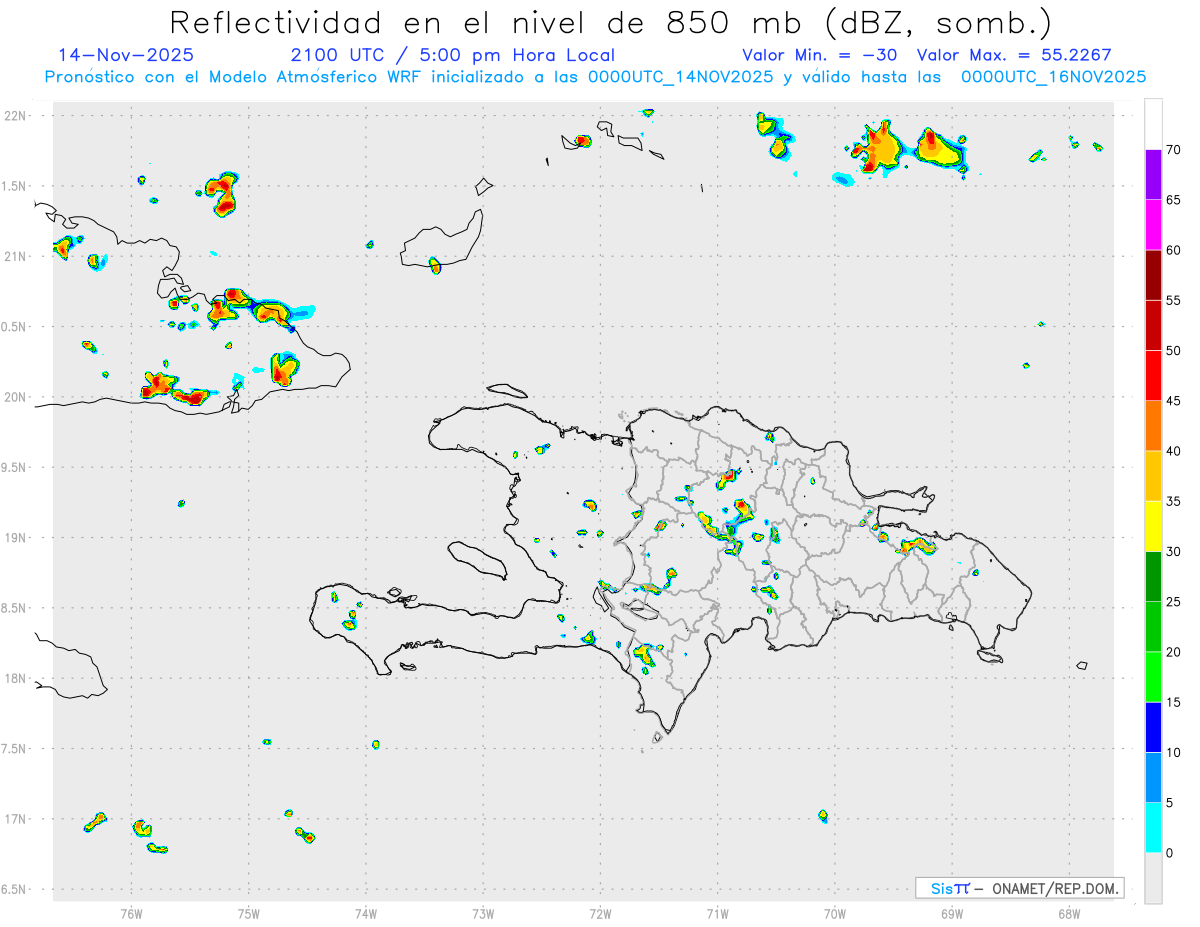The width and height of the screenshot is (1200, 927).
Task: Click the '65' colorbar tick value
Action: coord(1174,200)
